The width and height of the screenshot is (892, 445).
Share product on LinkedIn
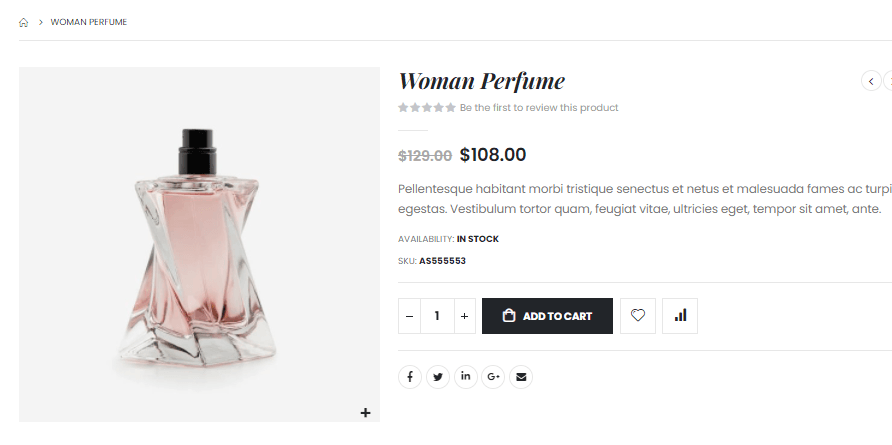click(465, 377)
